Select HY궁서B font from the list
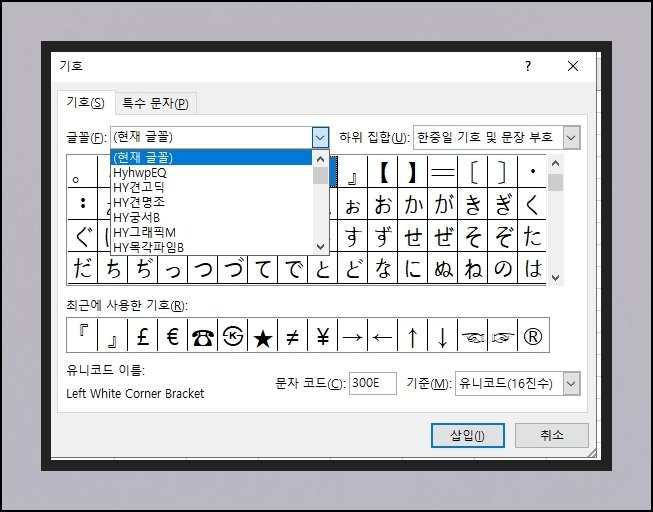This screenshot has height=512, width=653. pos(212,217)
